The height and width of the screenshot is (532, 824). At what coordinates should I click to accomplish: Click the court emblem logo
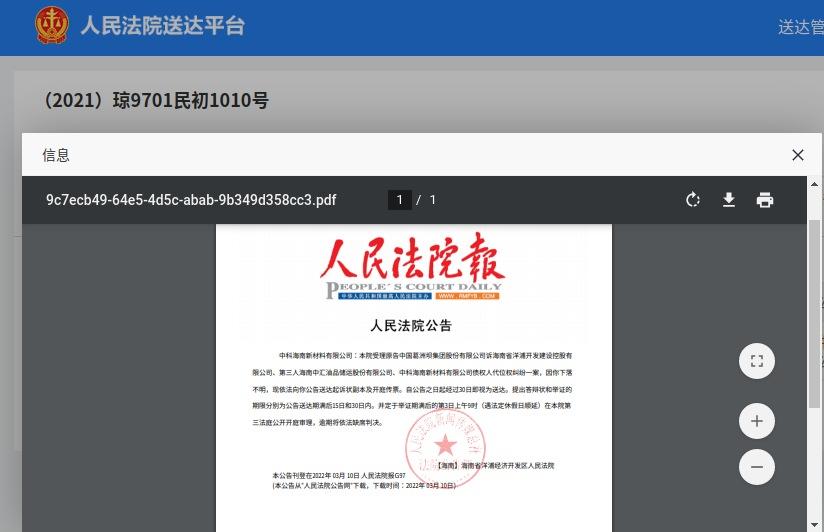(x=52, y=25)
